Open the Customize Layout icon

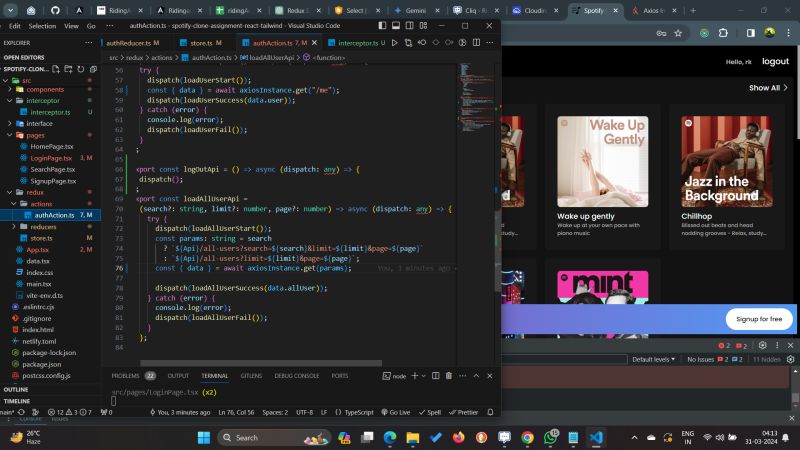(423, 26)
